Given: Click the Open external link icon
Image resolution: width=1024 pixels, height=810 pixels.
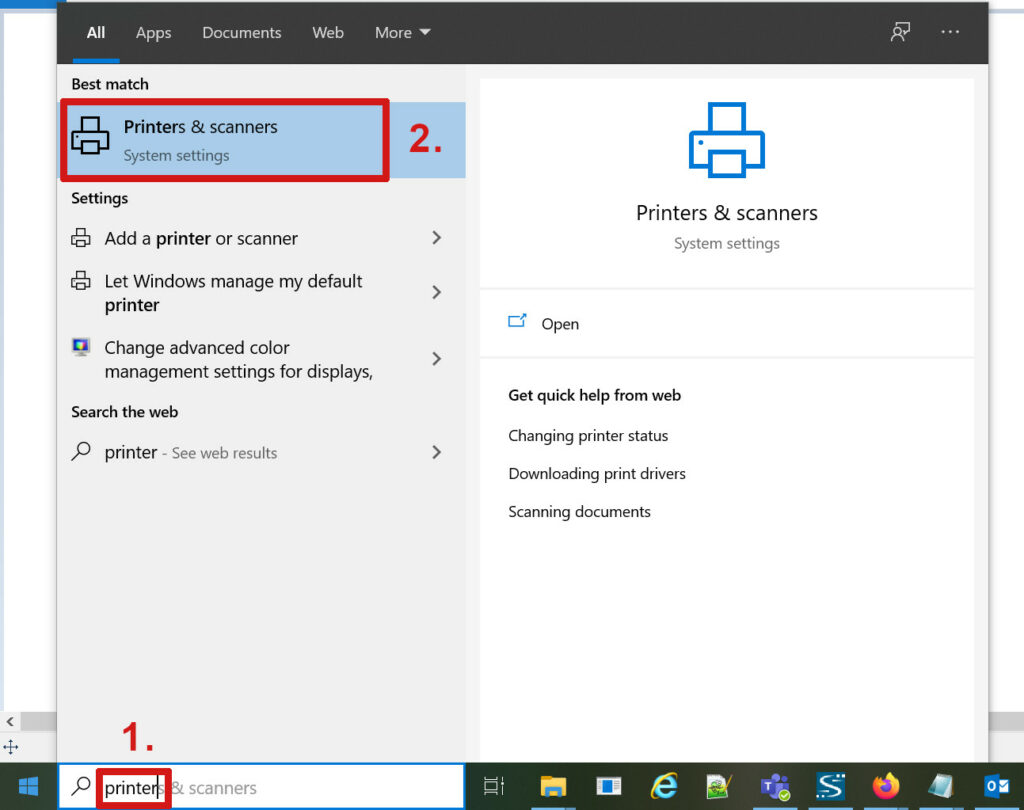Looking at the screenshot, I should 517,321.
